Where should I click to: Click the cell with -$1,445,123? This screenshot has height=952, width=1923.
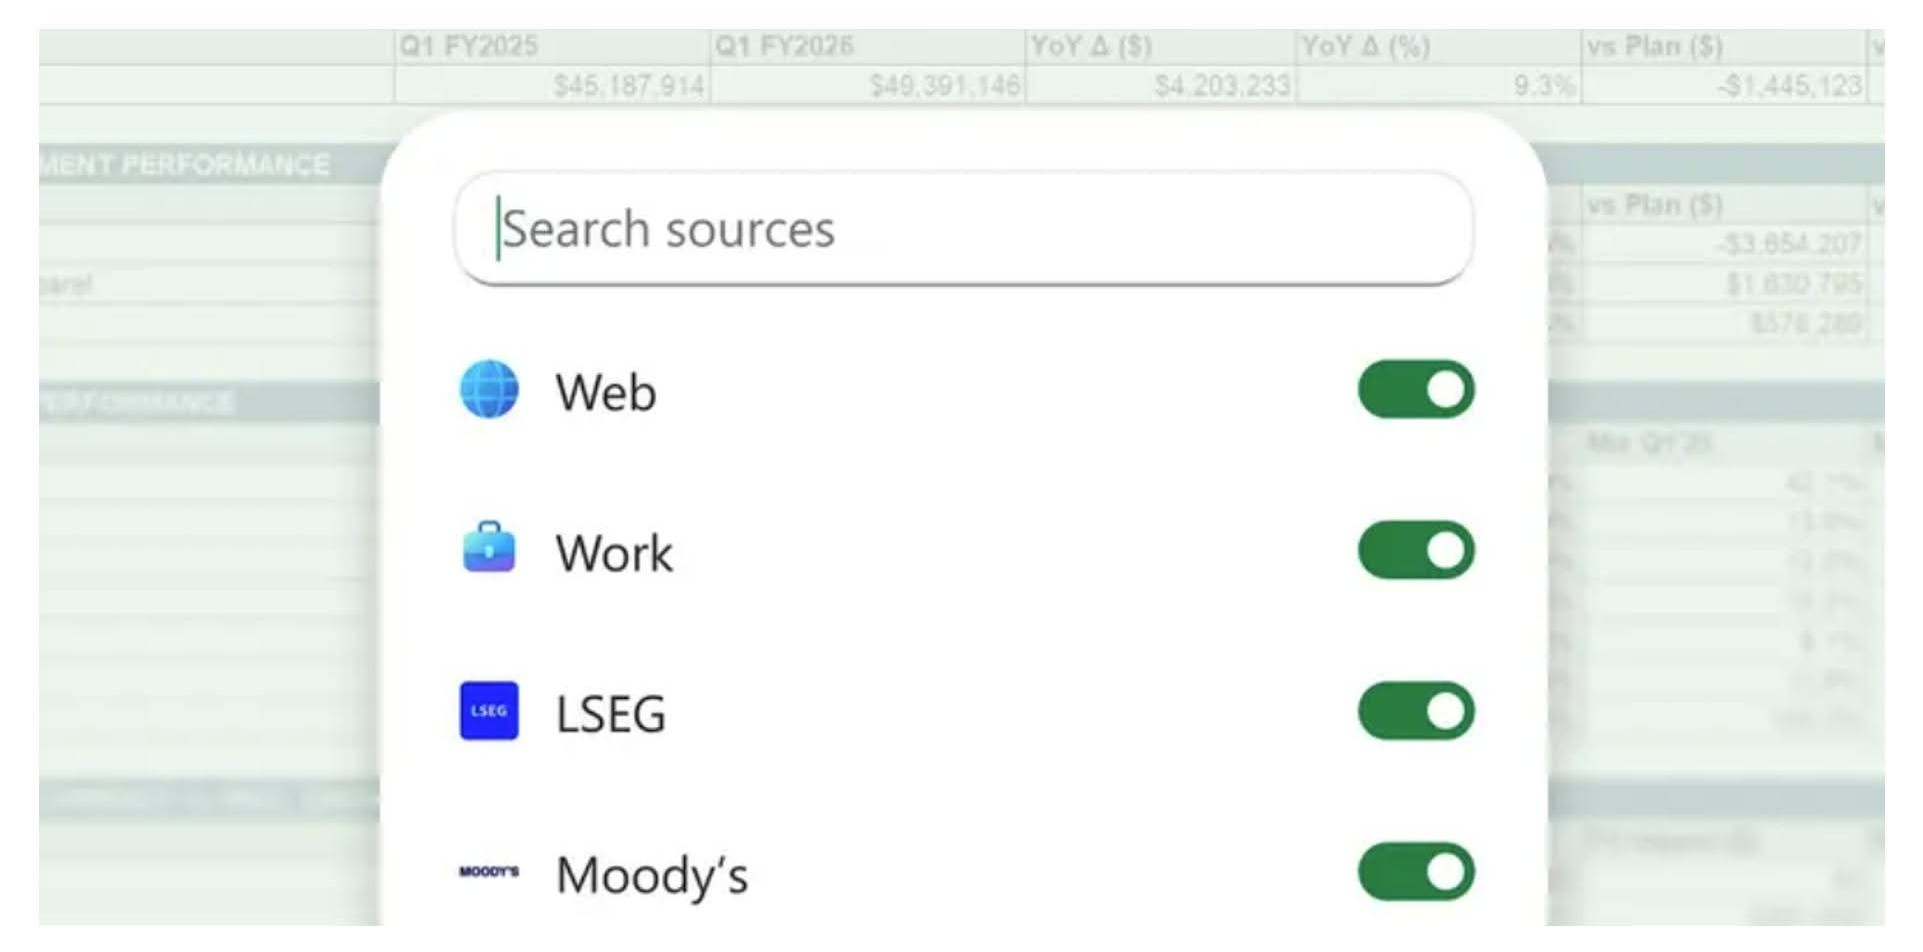coord(1724,85)
